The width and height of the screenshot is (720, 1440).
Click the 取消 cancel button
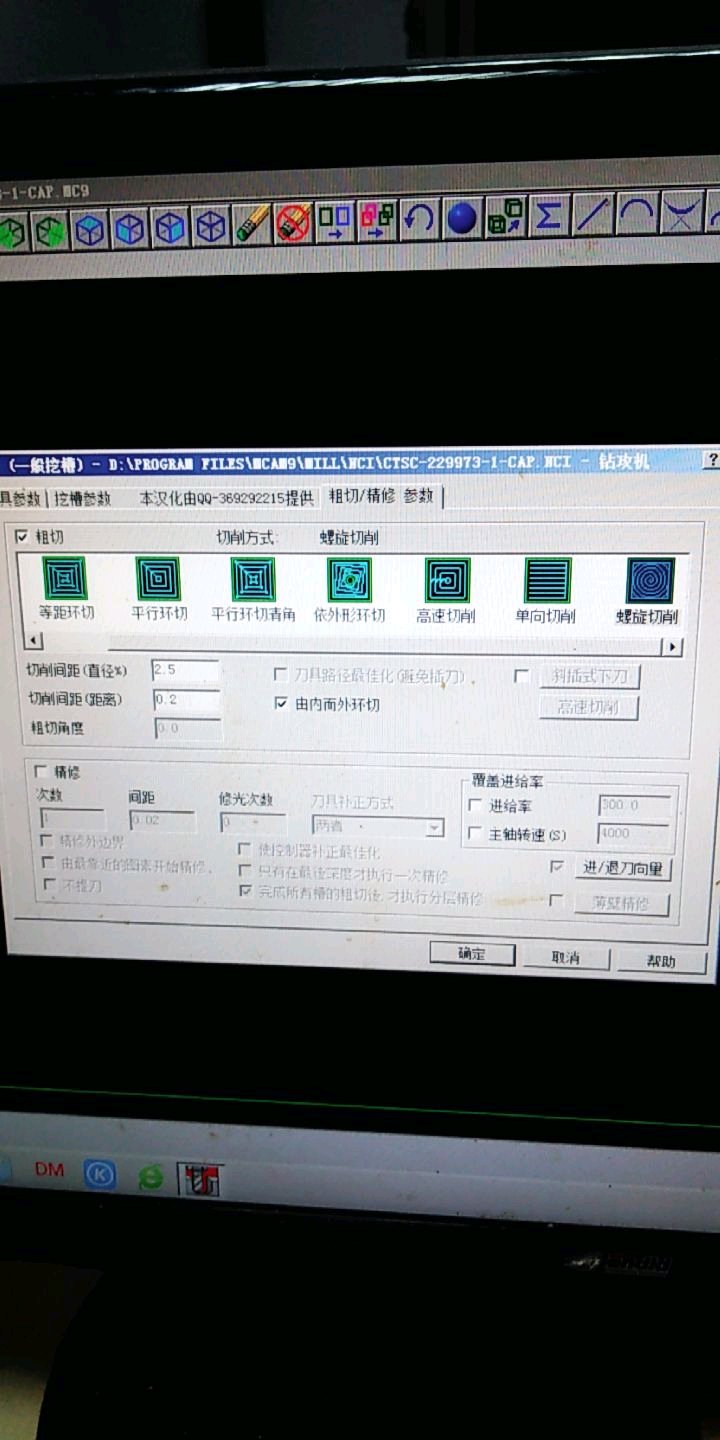pyautogui.click(x=566, y=958)
